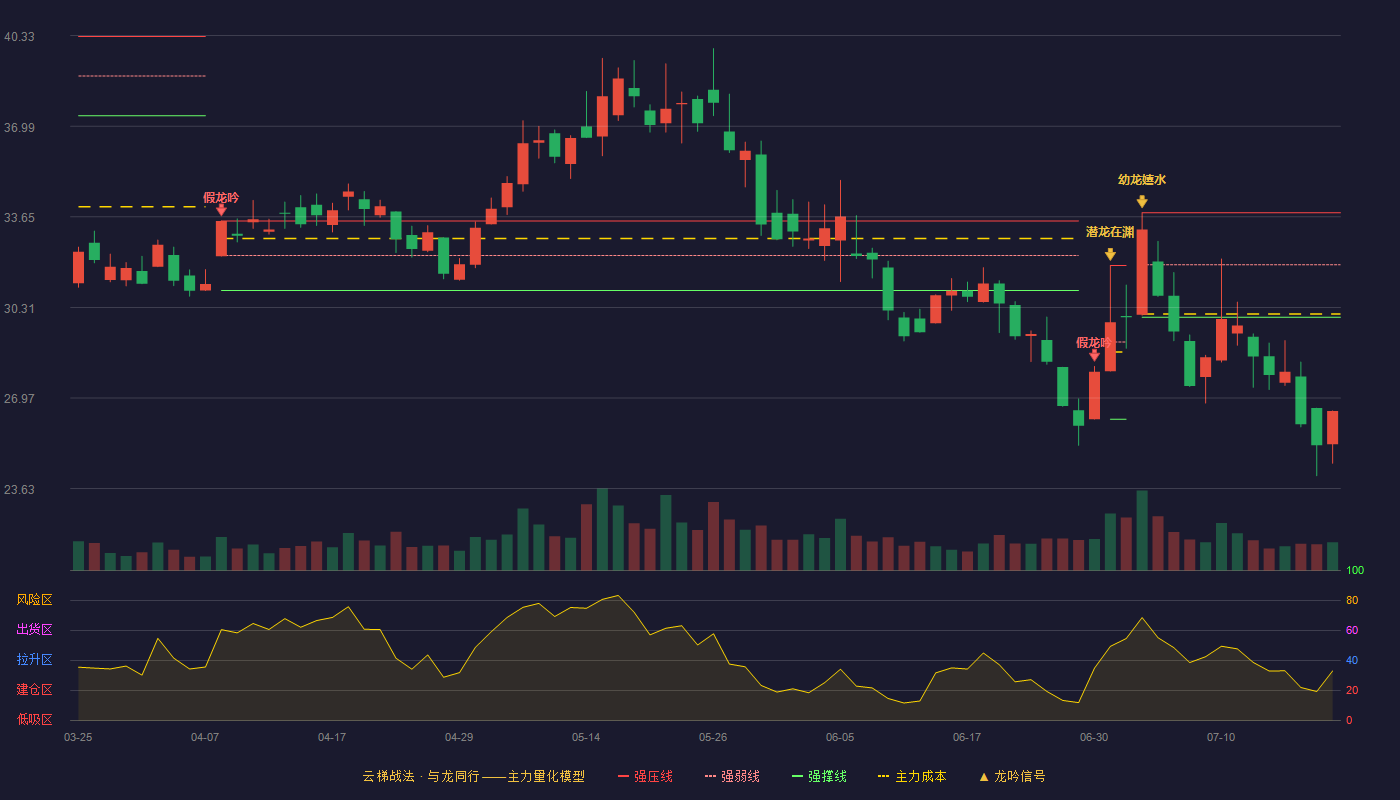
Task: Select the 拉升区 zone label
Action: [34, 660]
